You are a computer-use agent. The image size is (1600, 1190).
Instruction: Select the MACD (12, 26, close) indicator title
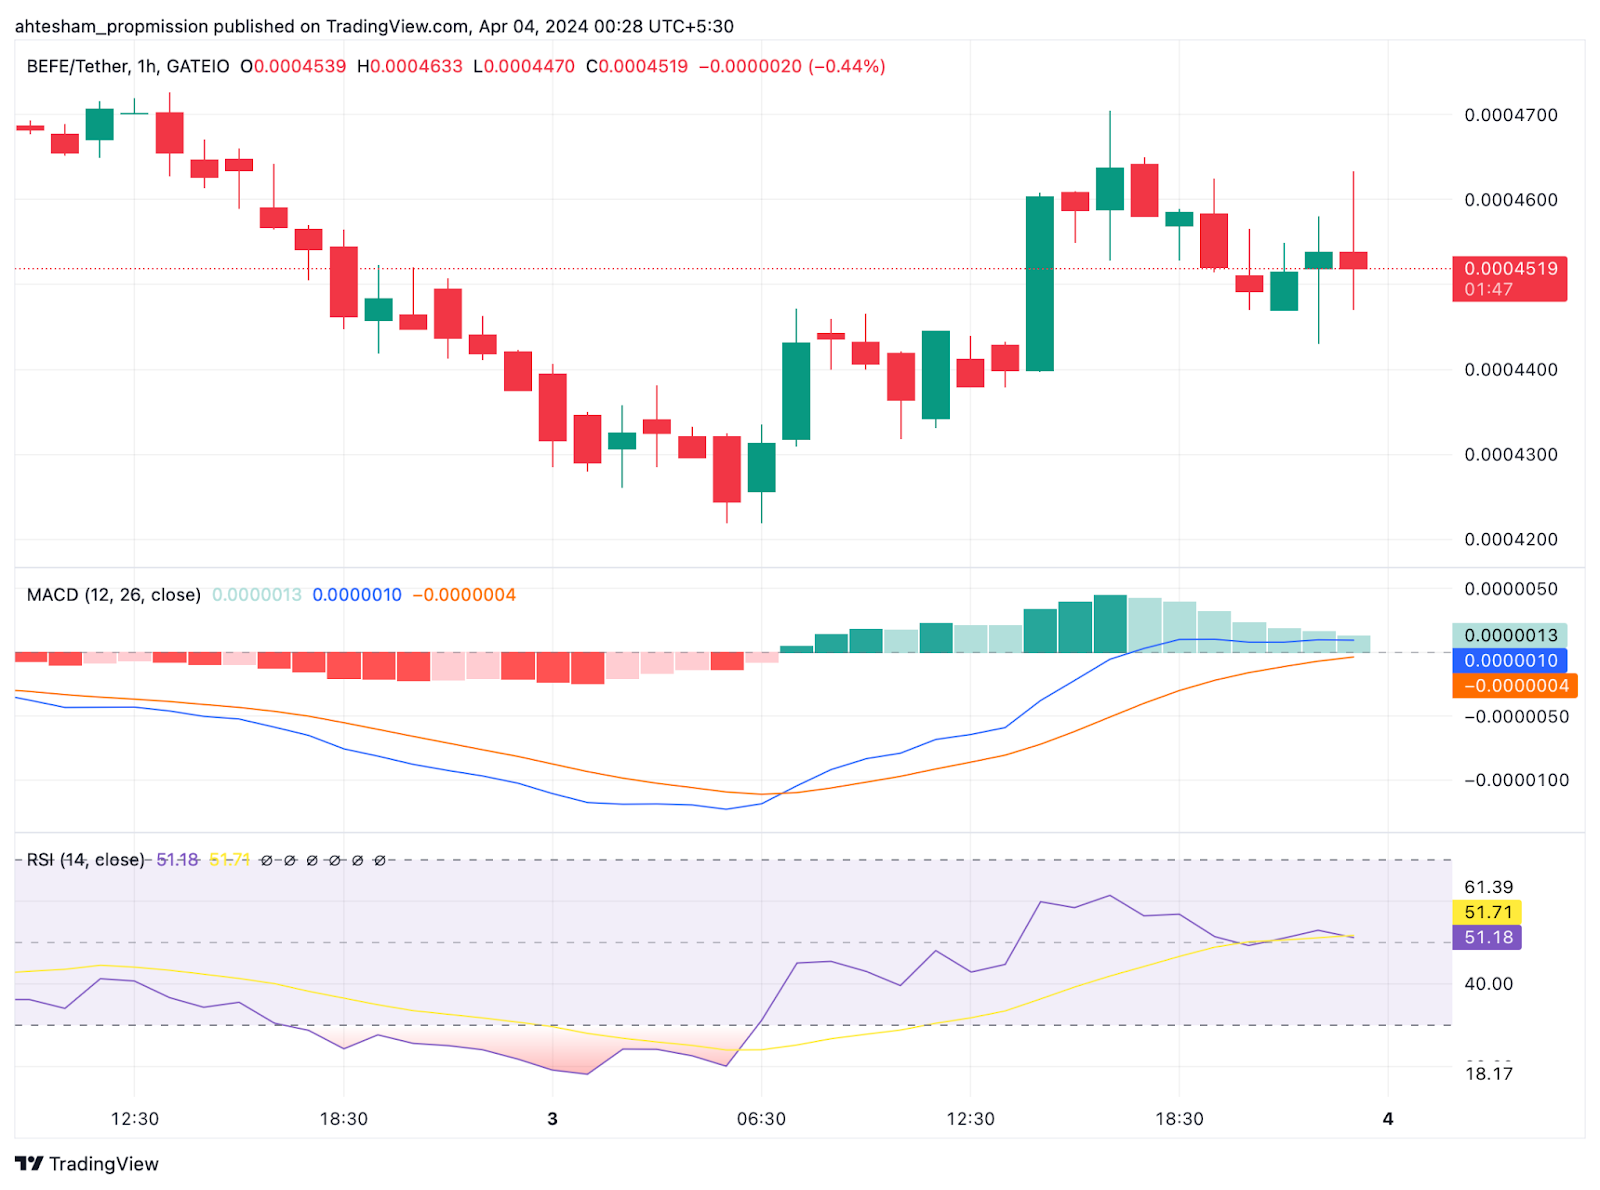114,595
